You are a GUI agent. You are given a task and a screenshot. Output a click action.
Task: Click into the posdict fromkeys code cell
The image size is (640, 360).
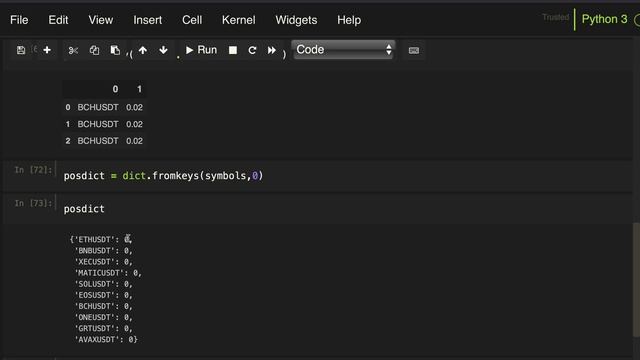point(343,176)
